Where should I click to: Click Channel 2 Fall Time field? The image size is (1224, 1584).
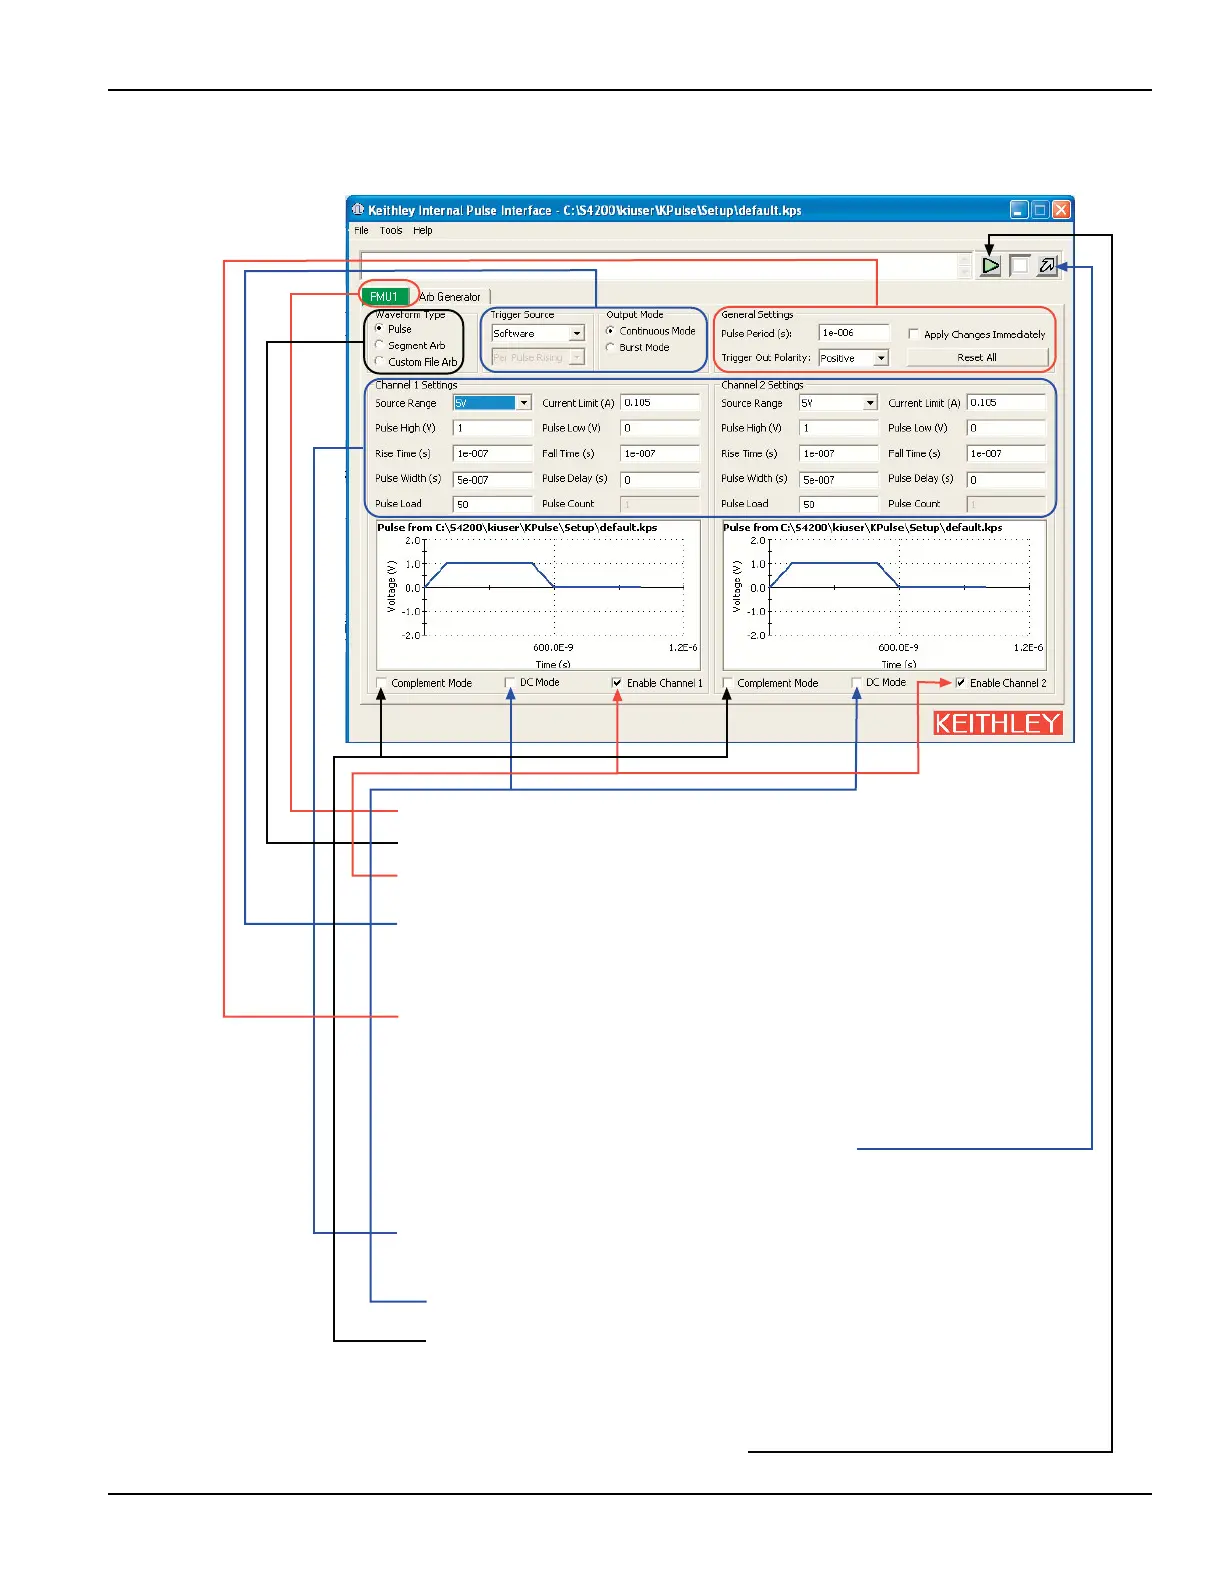point(1006,454)
